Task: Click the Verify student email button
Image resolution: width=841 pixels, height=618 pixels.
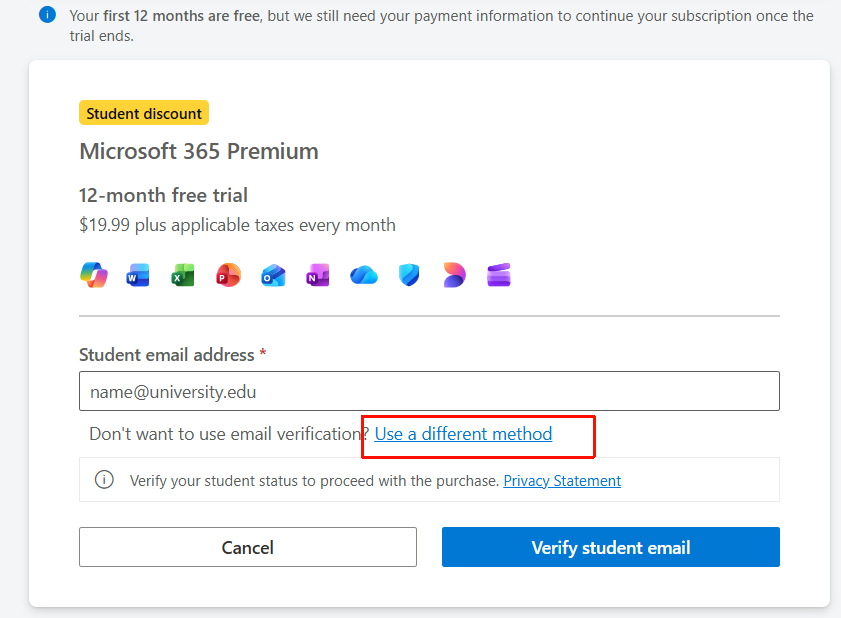Action: point(610,547)
